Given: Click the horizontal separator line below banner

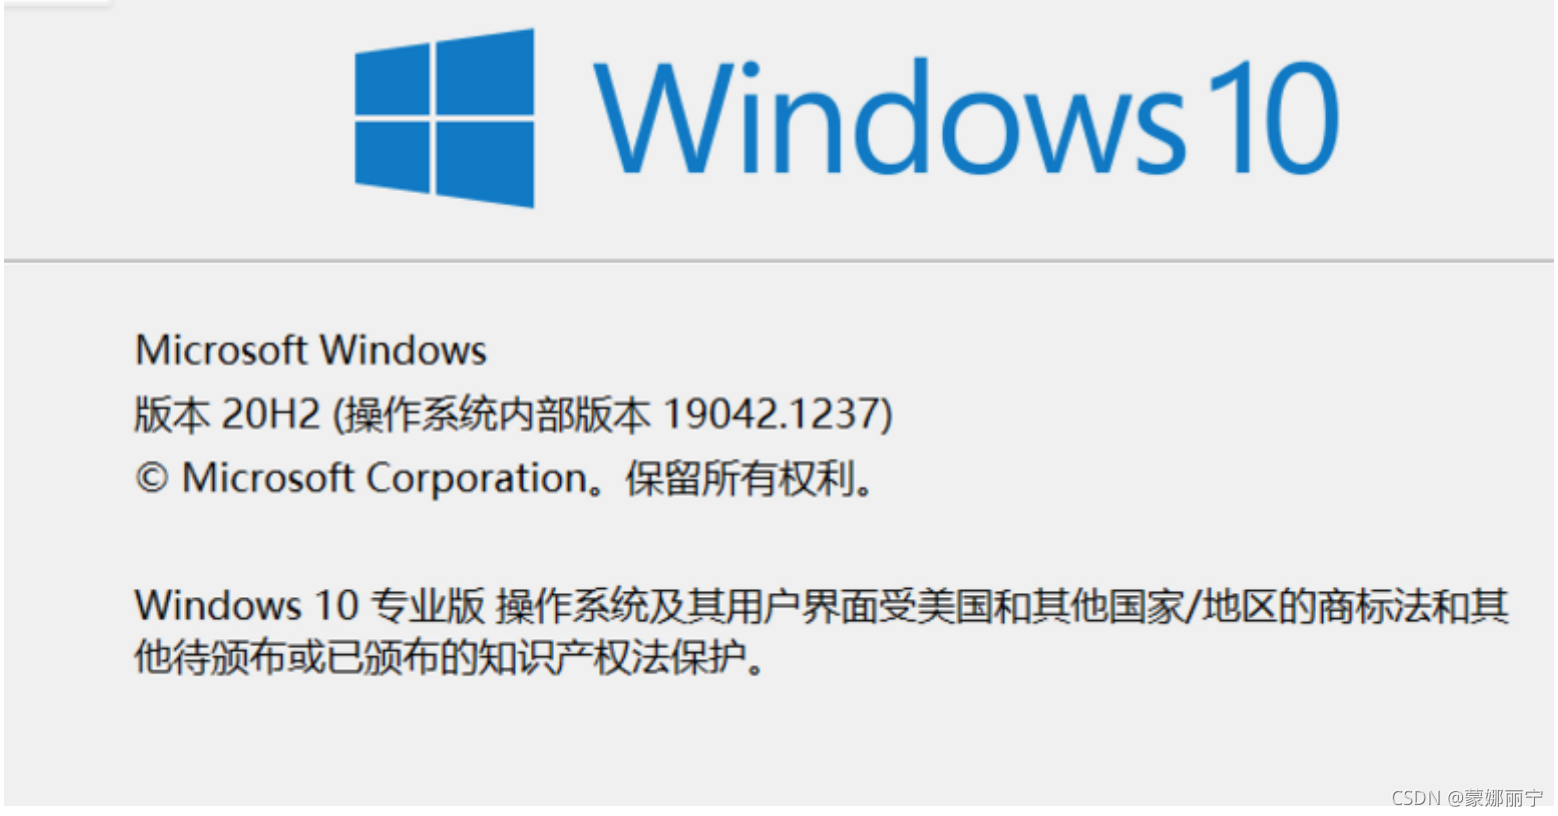Looking at the screenshot, I should click(x=779, y=261).
